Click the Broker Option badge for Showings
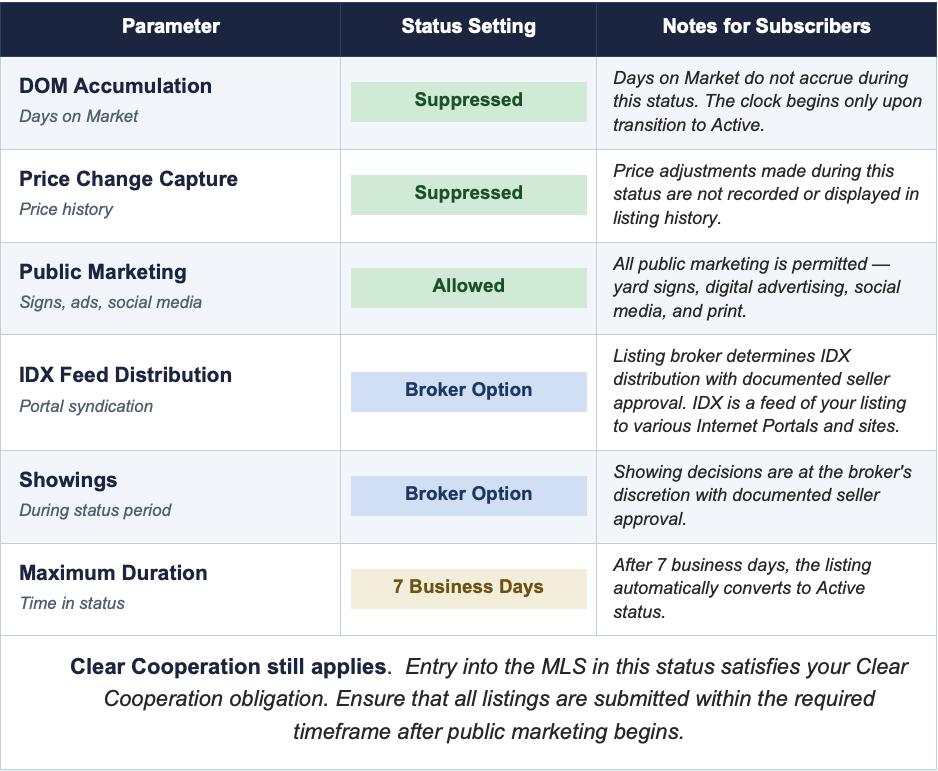This screenshot has width=938, height=771. [468, 494]
